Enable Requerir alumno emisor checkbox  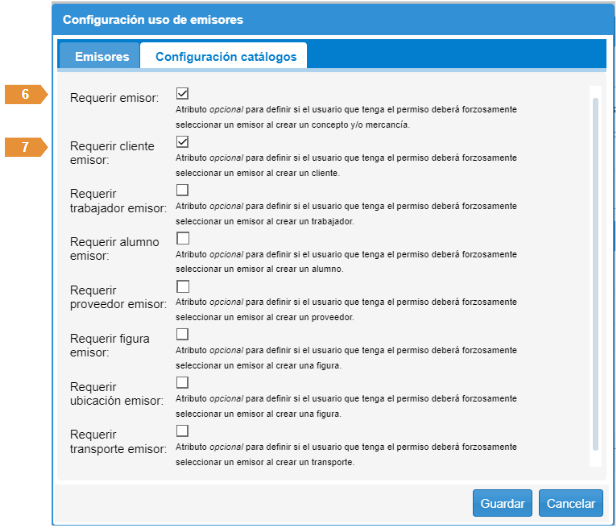pyautogui.click(x=183, y=238)
